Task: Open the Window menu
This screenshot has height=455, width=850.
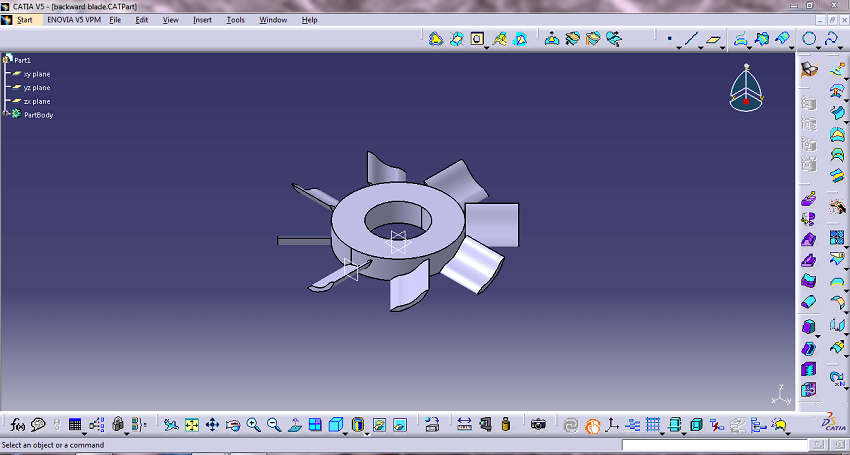Action: (273, 20)
